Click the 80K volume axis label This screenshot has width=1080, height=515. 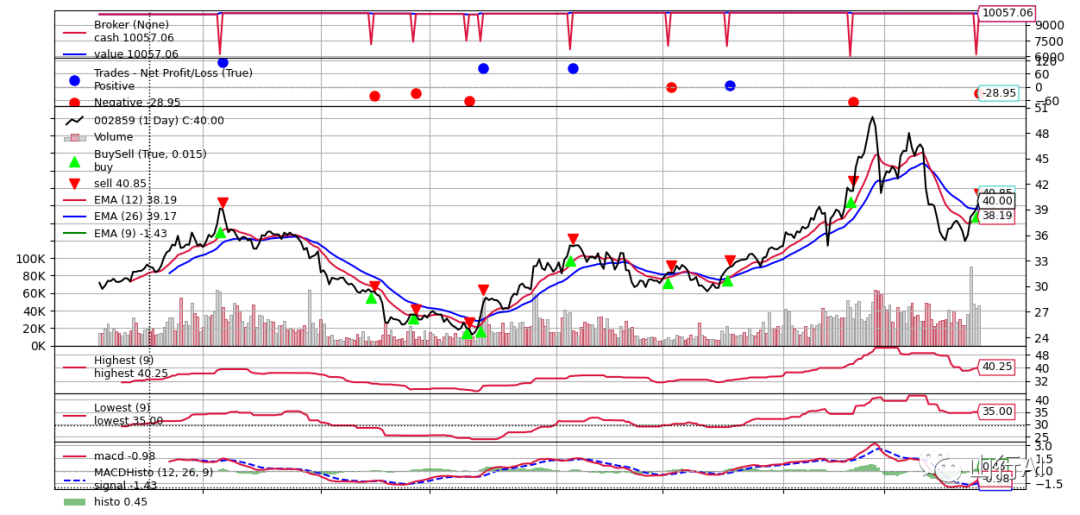[x=33, y=276]
